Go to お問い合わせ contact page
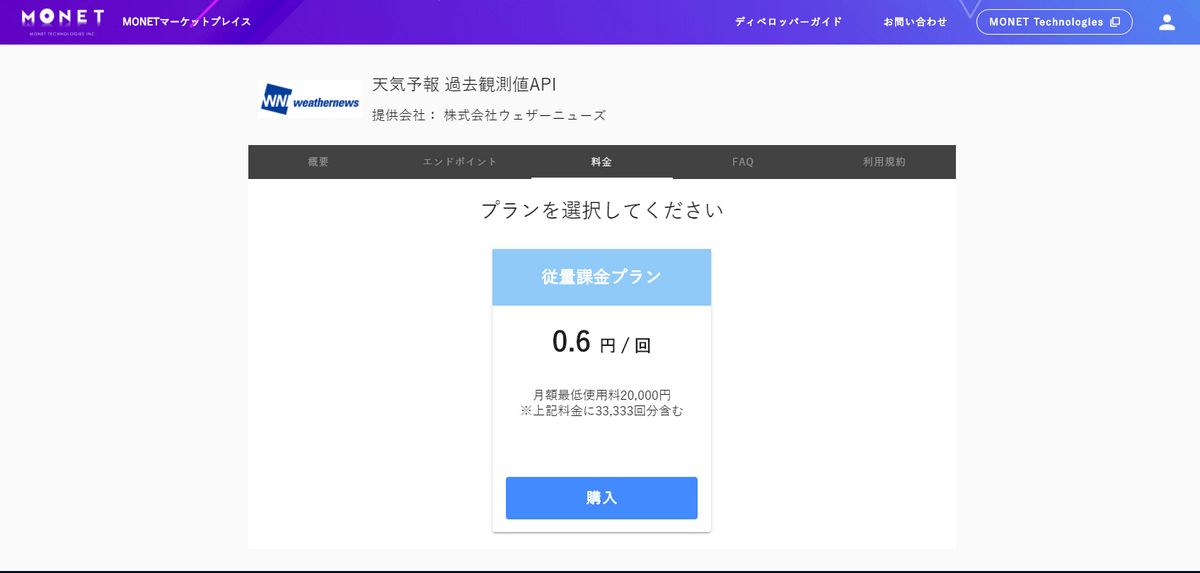This screenshot has width=1200, height=573. 915,22
